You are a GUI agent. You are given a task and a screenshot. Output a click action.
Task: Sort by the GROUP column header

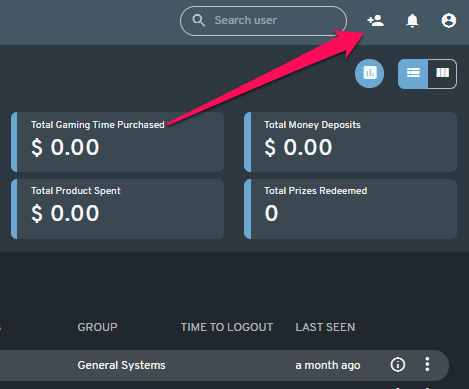(x=97, y=327)
